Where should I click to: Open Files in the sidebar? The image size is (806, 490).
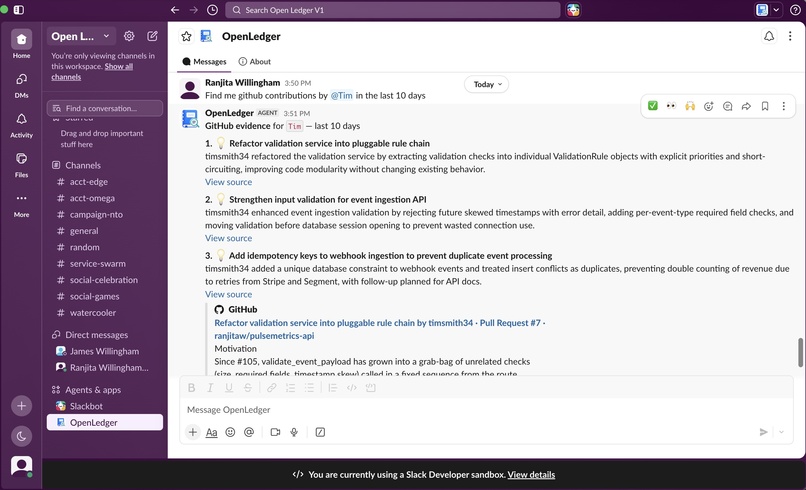click(x=21, y=164)
